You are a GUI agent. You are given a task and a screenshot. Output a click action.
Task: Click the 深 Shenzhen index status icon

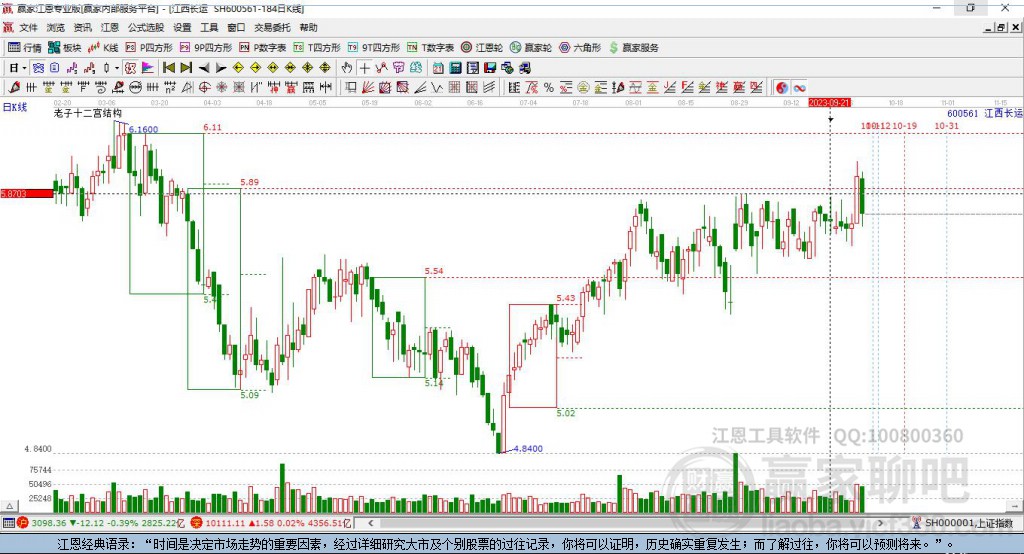coord(197,523)
